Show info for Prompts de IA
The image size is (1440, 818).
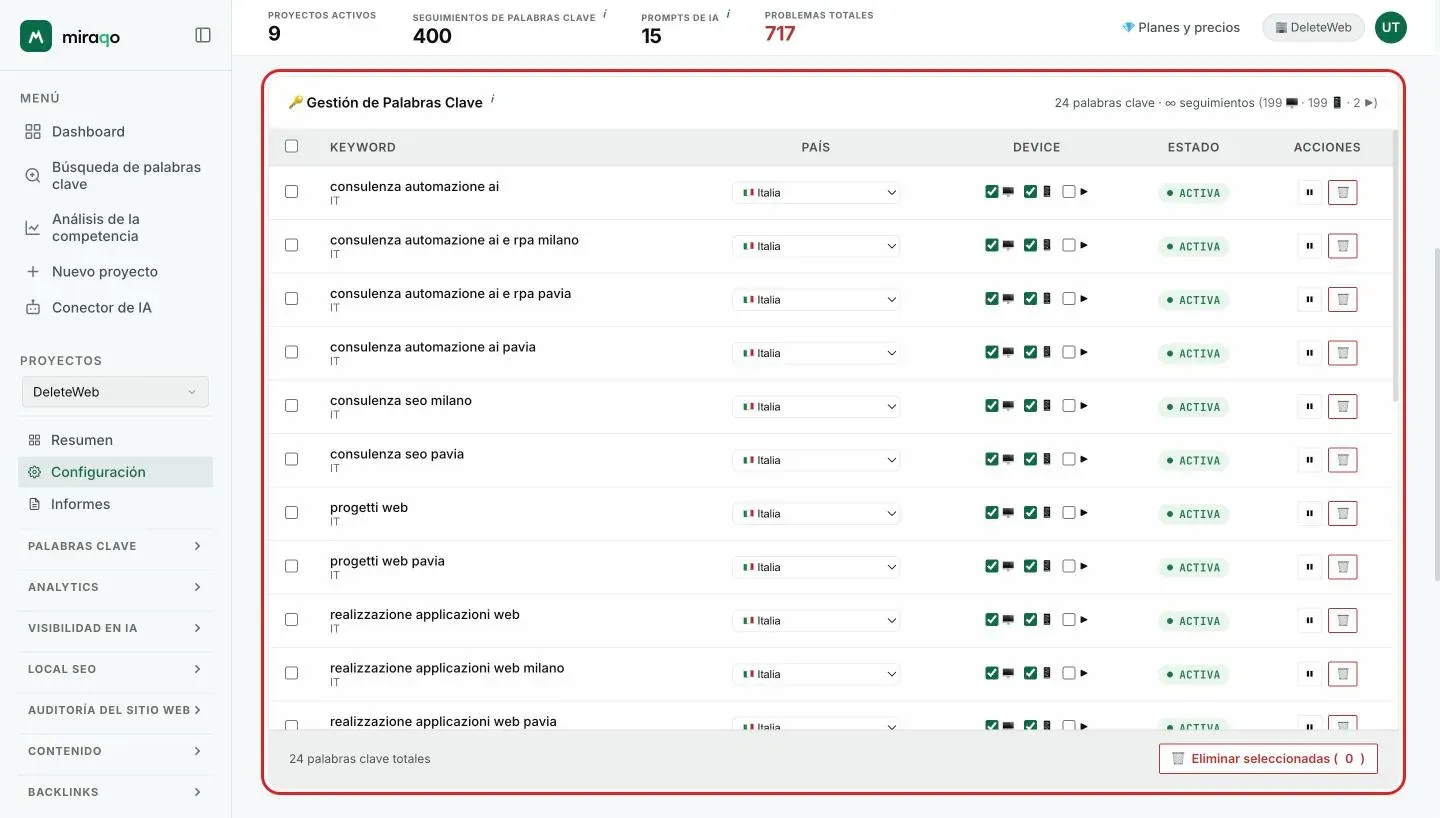tap(728, 14)
